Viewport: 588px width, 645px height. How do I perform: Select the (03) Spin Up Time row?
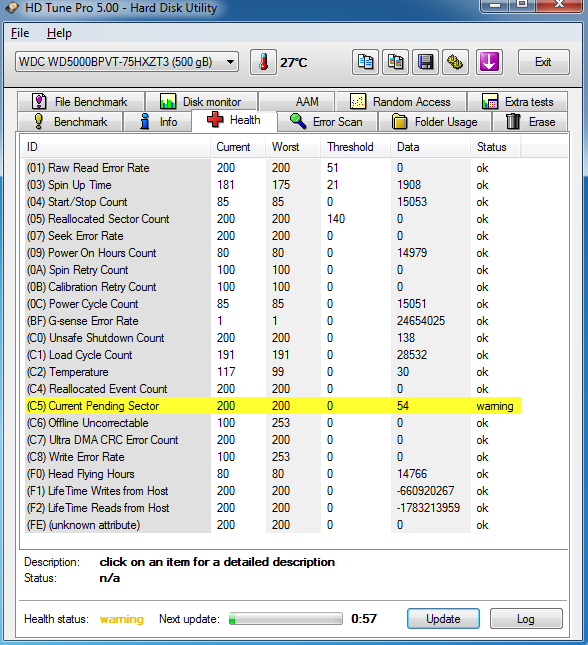click(273, 185)
